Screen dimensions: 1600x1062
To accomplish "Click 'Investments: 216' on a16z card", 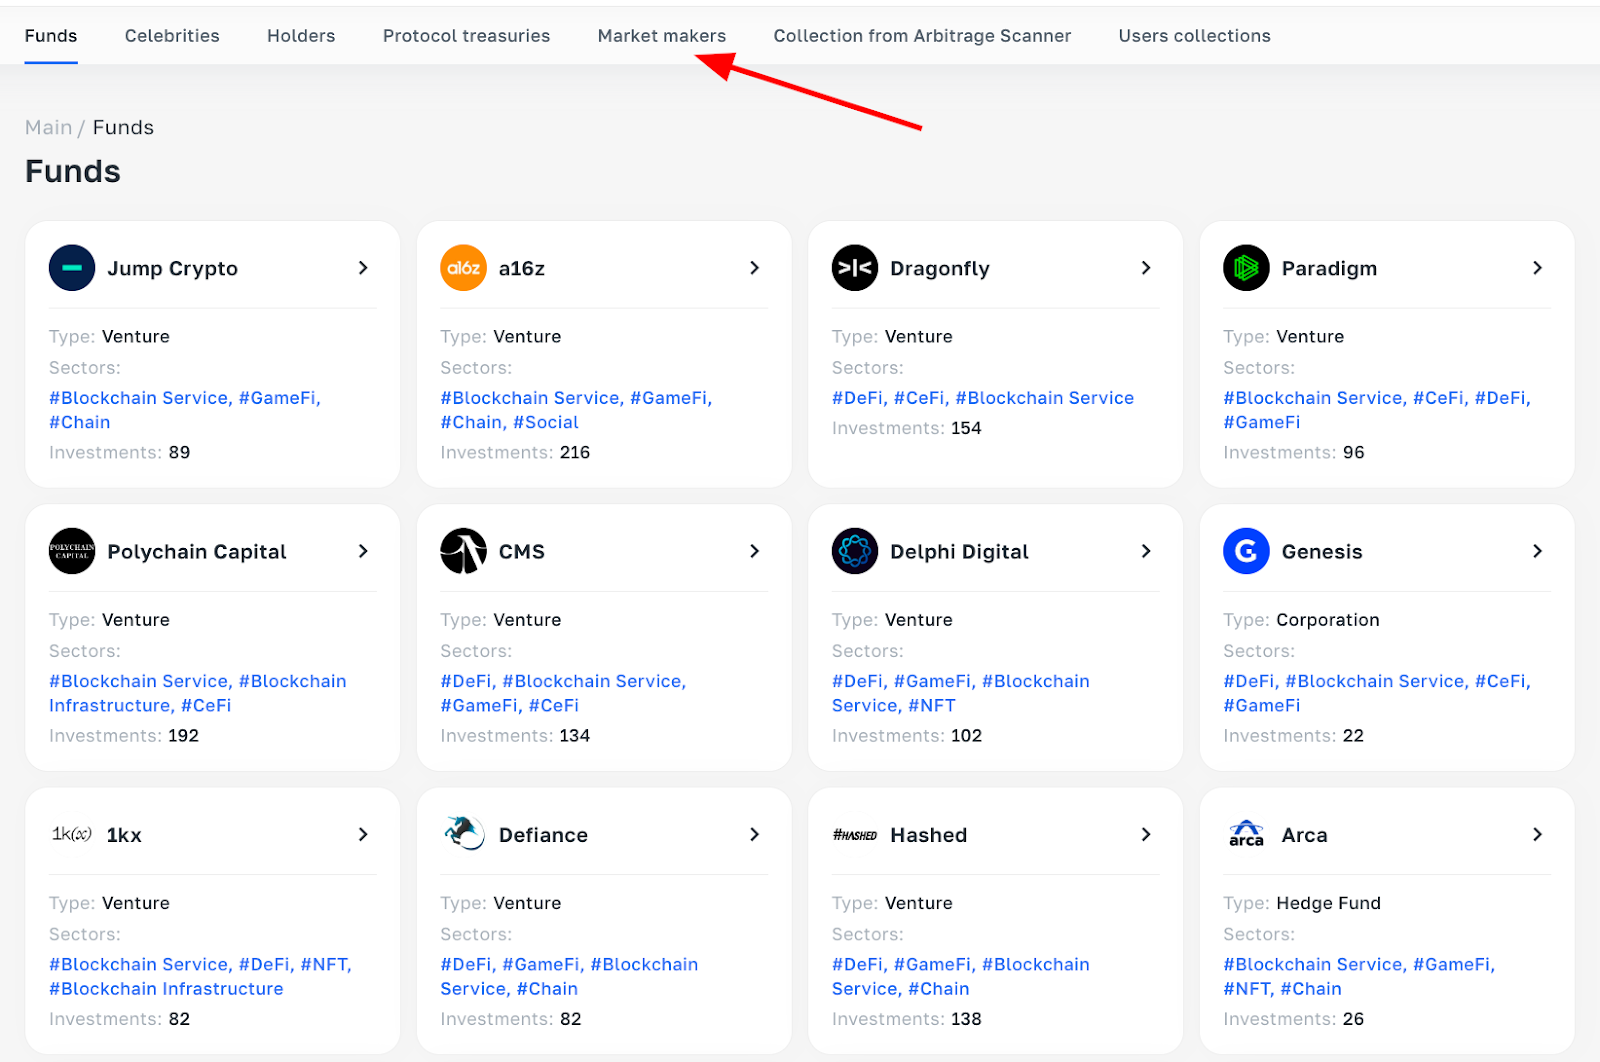I will click(515, 452).
